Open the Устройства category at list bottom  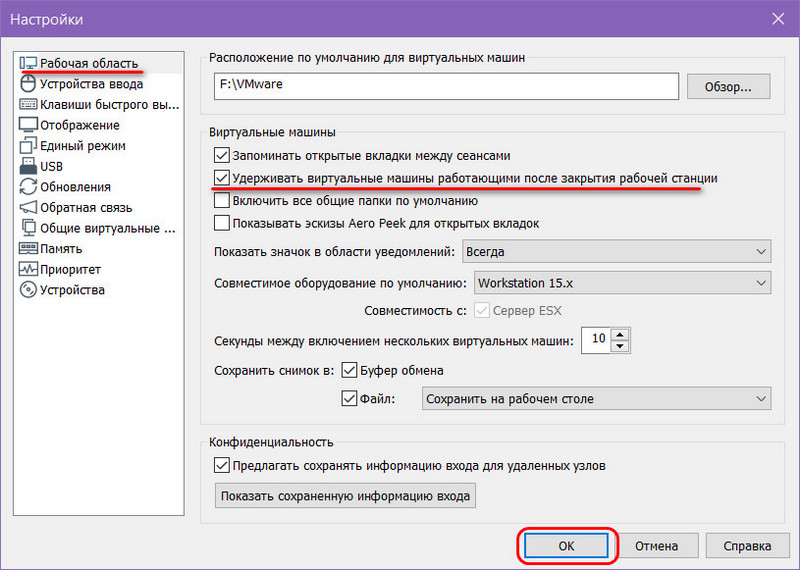pos(72,290)
